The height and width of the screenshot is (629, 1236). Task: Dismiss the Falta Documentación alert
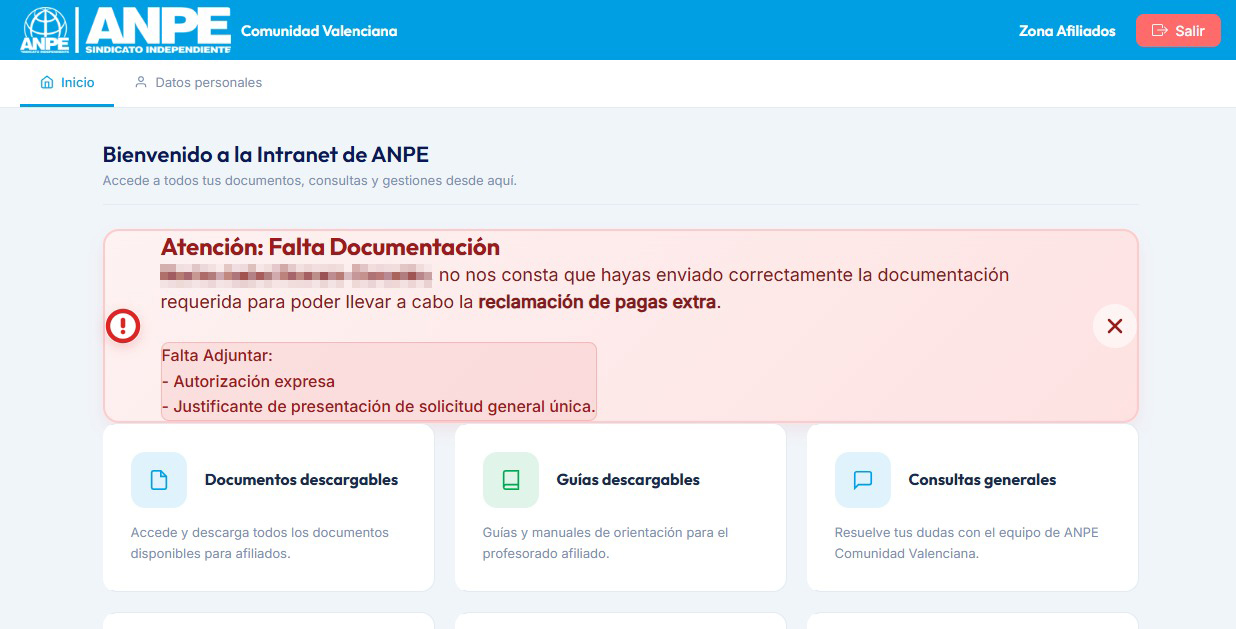click(x=1114, y=326)
